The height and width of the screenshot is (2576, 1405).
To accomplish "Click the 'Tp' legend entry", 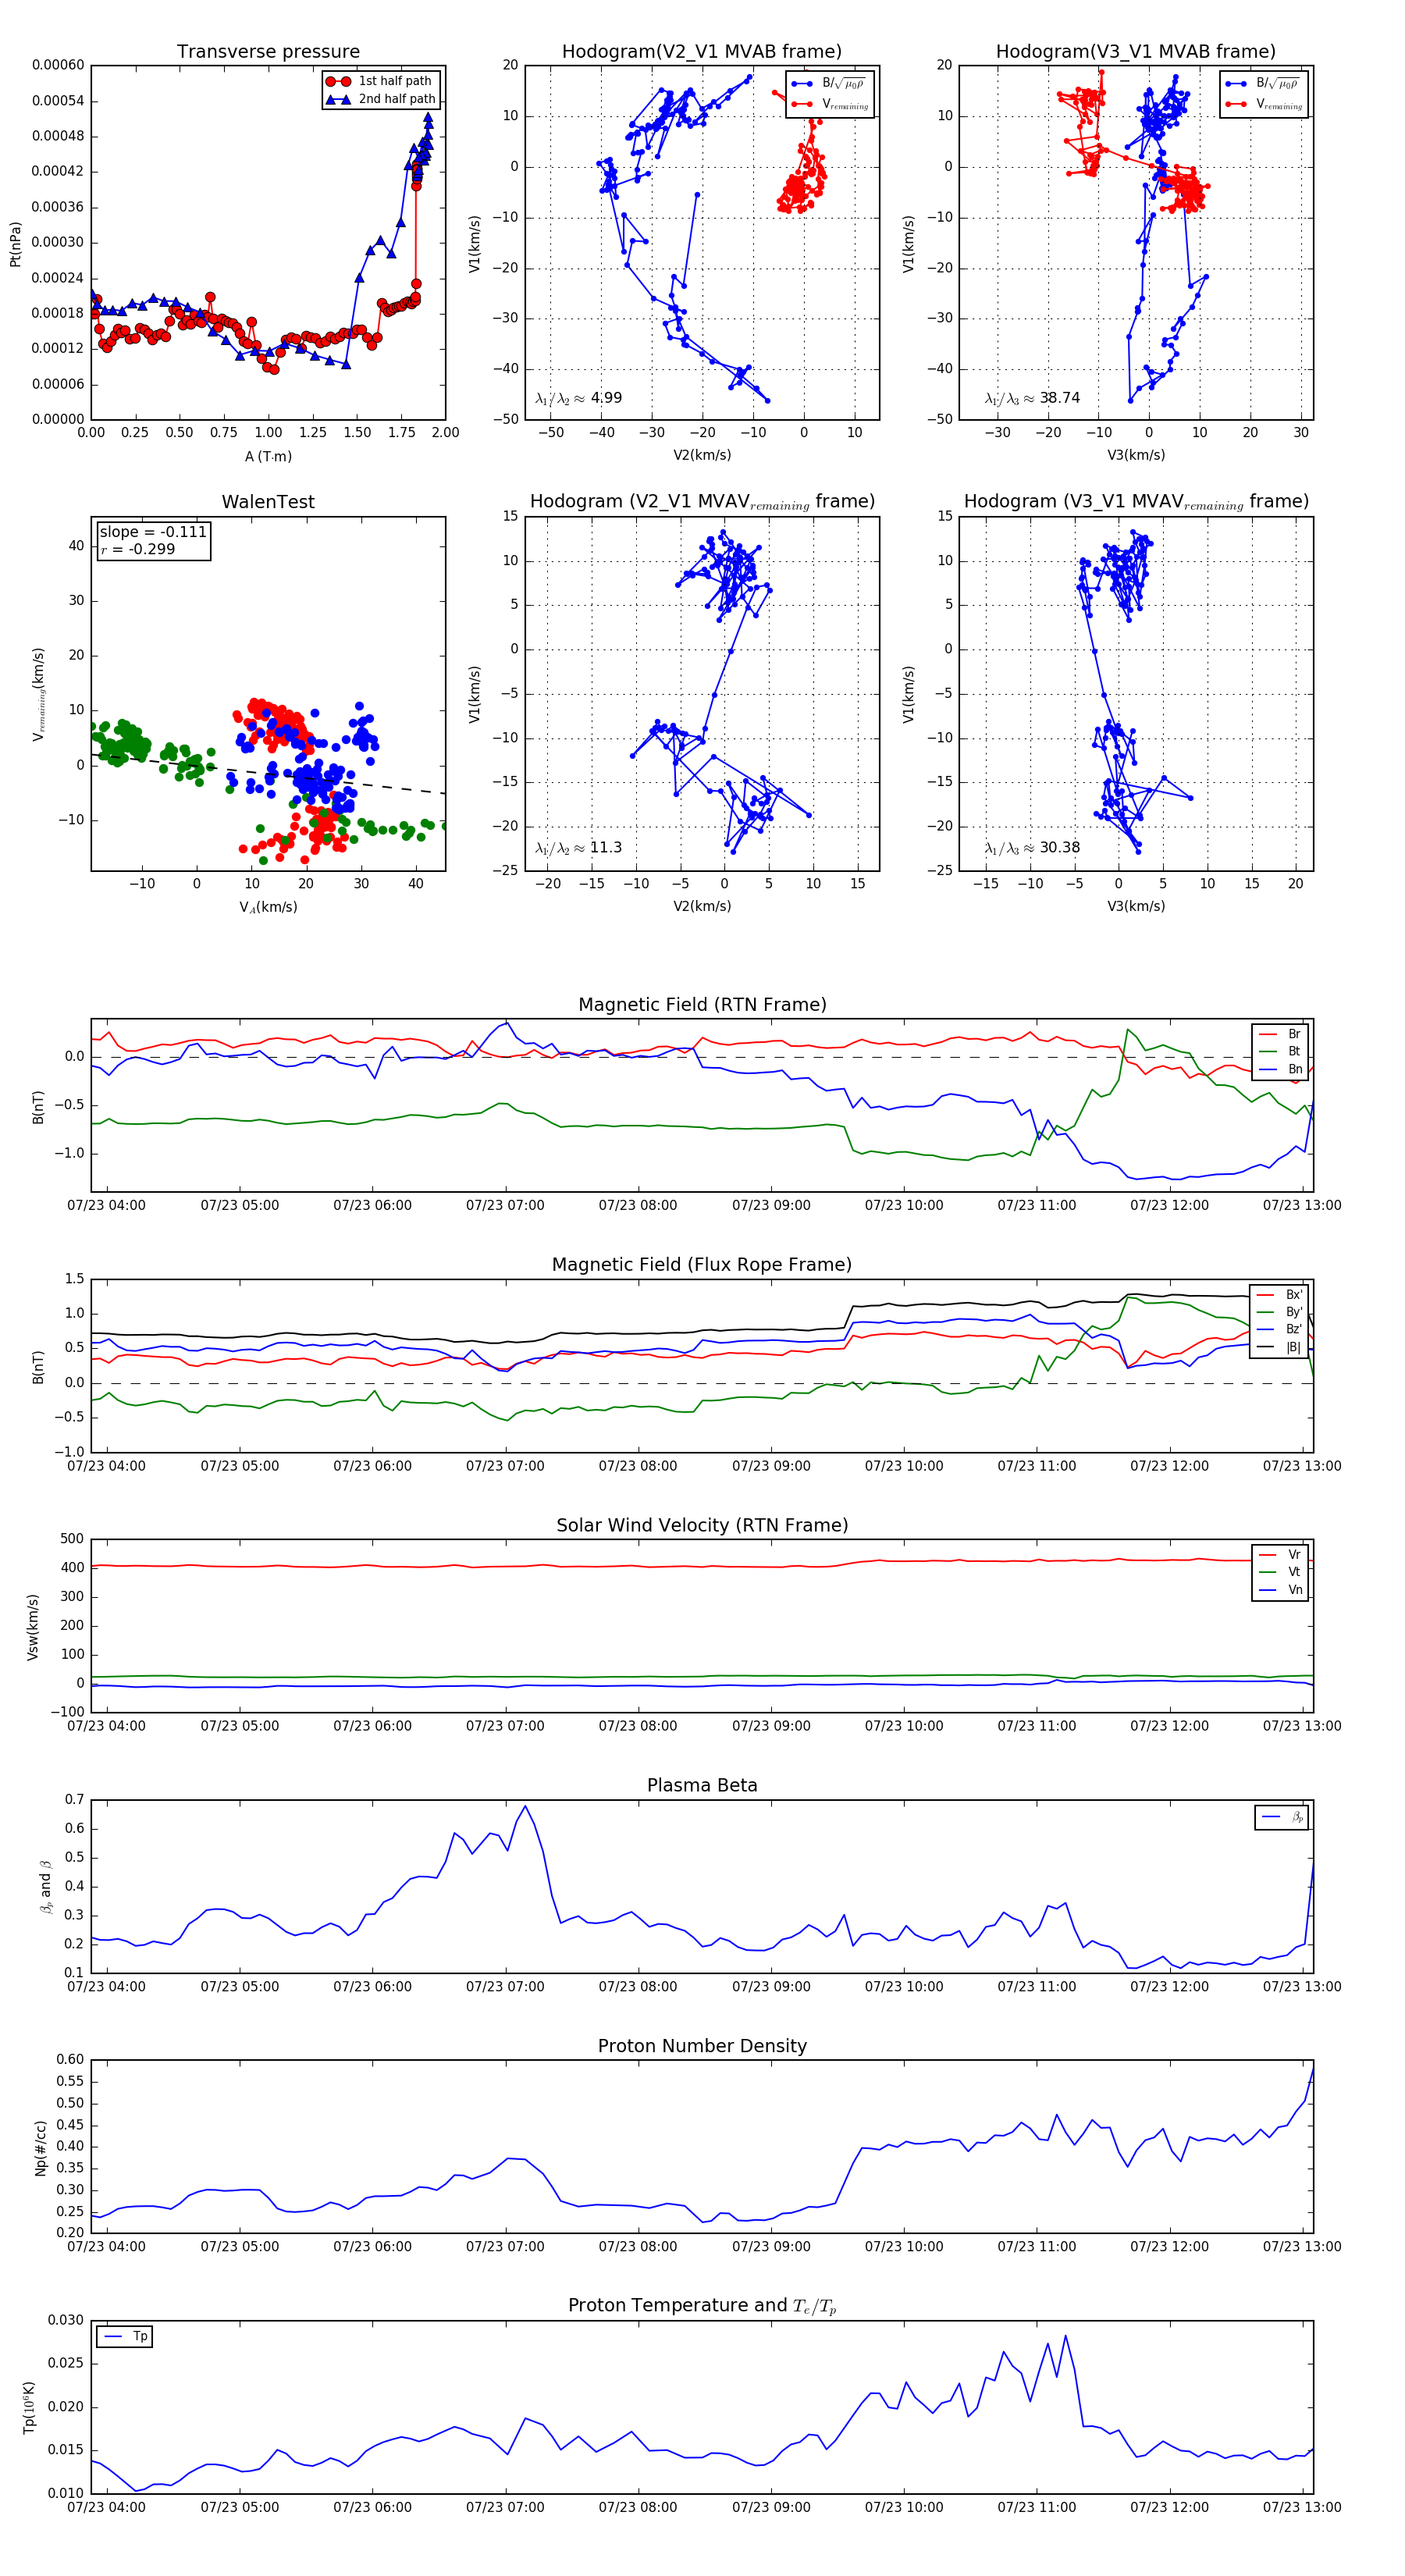I will [125, 2337].
